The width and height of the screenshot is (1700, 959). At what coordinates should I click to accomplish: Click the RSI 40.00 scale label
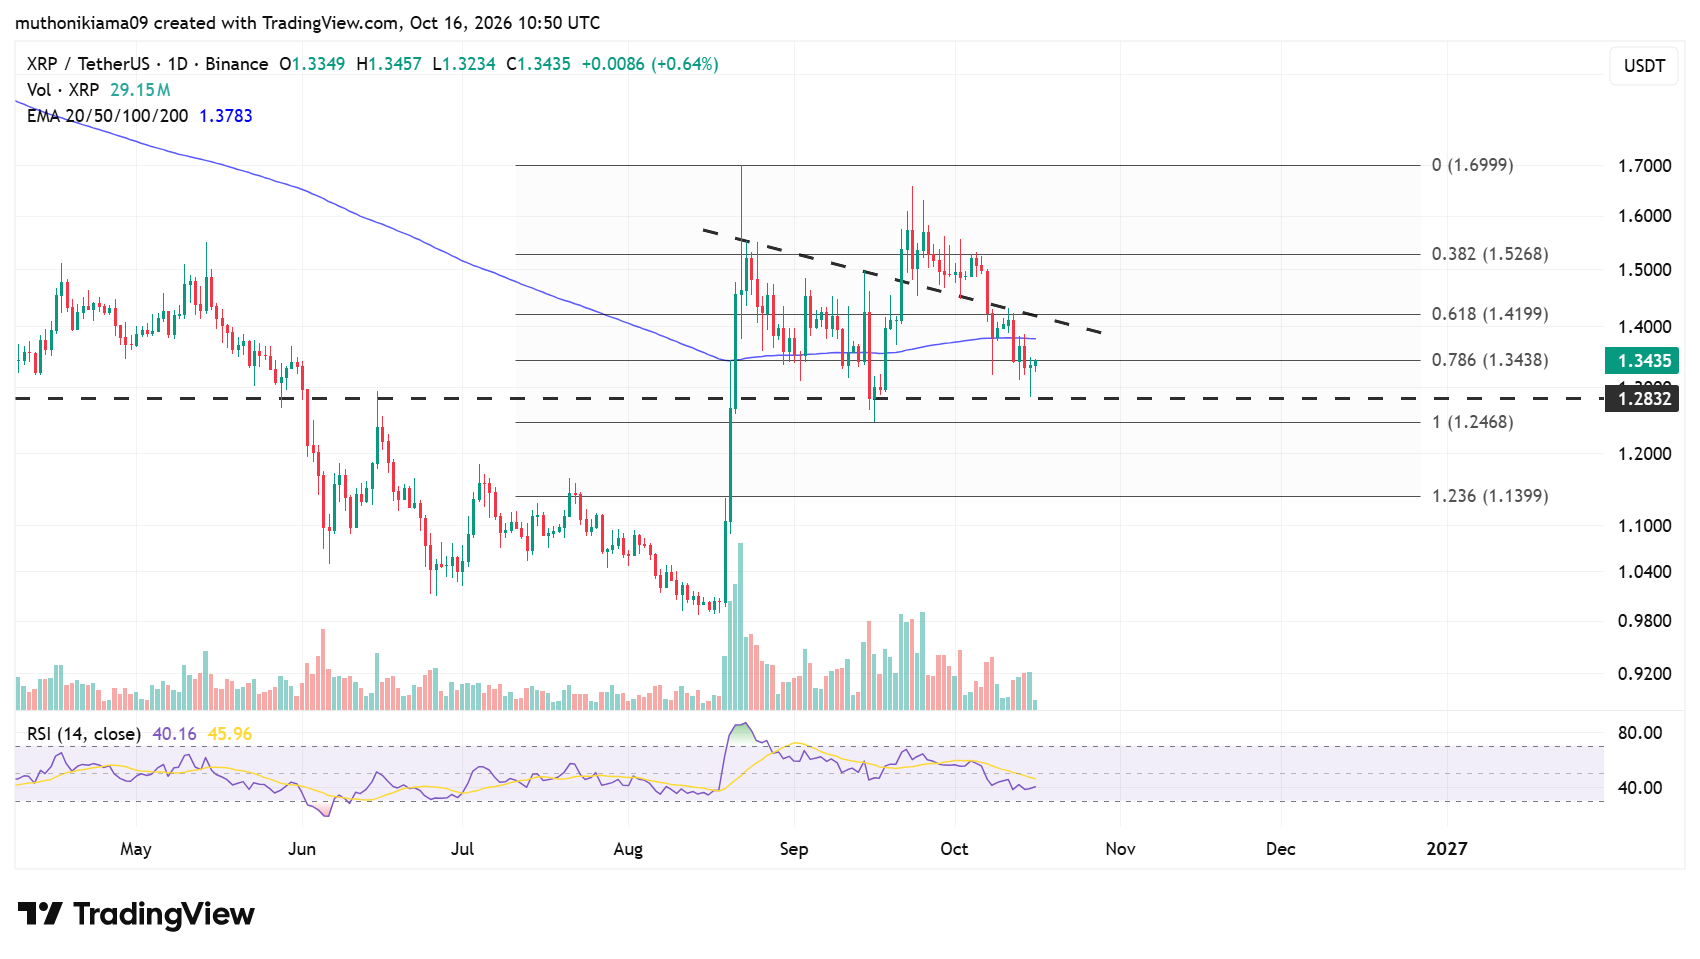click(1640, 788)
